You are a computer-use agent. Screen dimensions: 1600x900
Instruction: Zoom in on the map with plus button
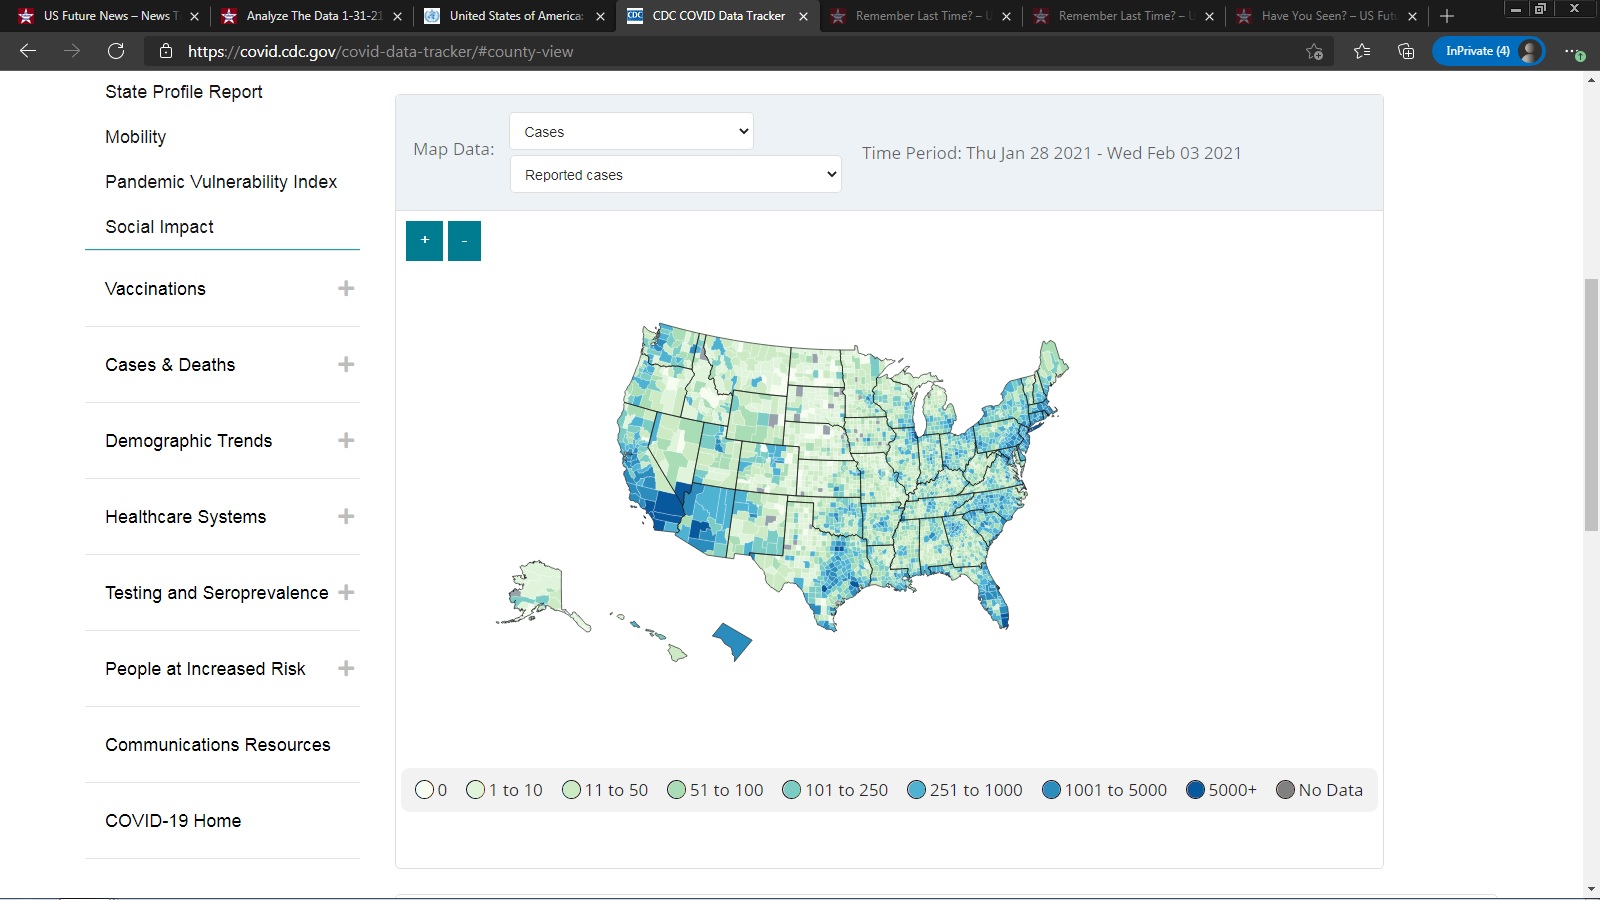(424, 241)
